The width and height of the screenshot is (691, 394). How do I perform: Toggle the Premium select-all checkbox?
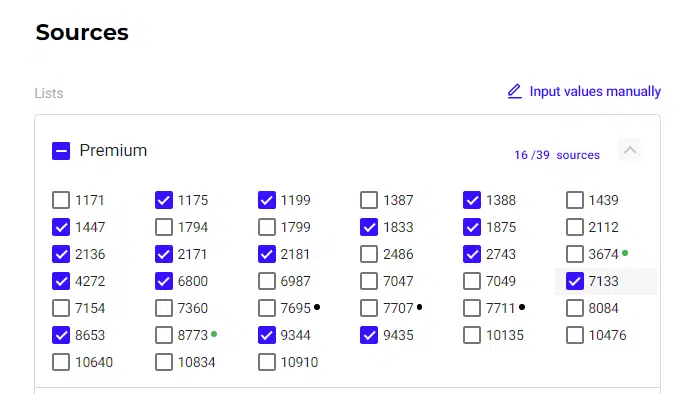pyautogui.click(x=61, y=151)
